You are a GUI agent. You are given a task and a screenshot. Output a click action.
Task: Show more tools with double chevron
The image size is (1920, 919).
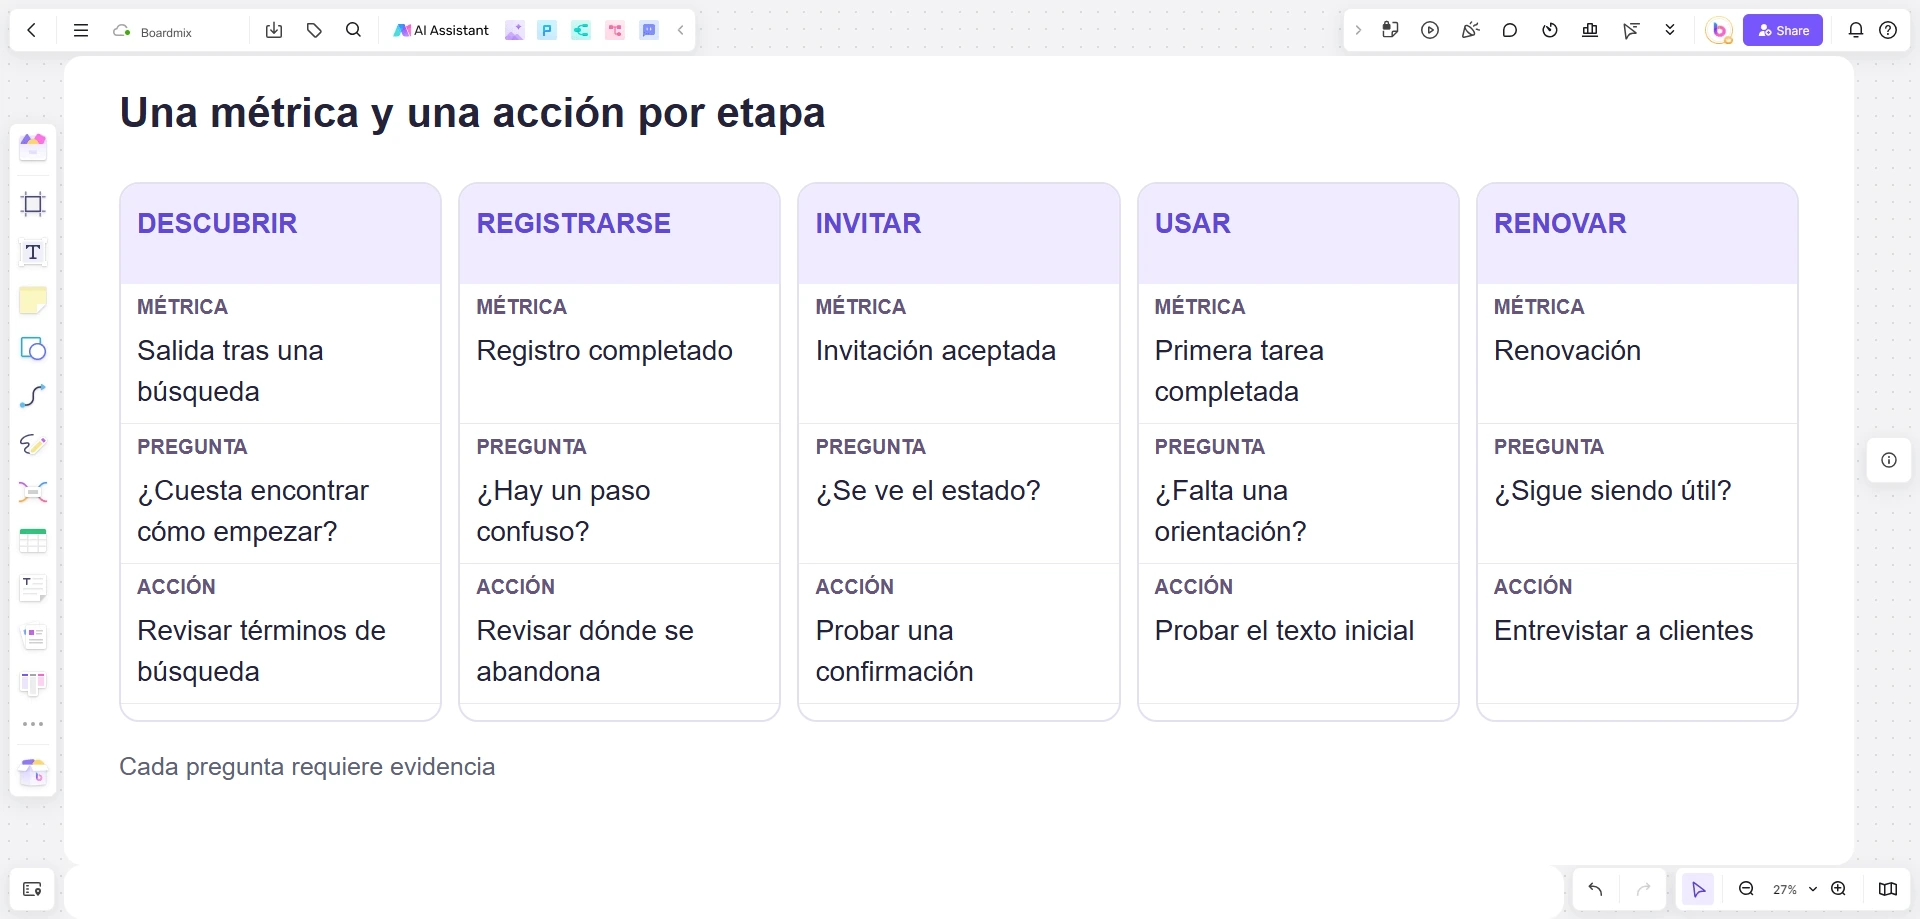[x=1670, y=30]
